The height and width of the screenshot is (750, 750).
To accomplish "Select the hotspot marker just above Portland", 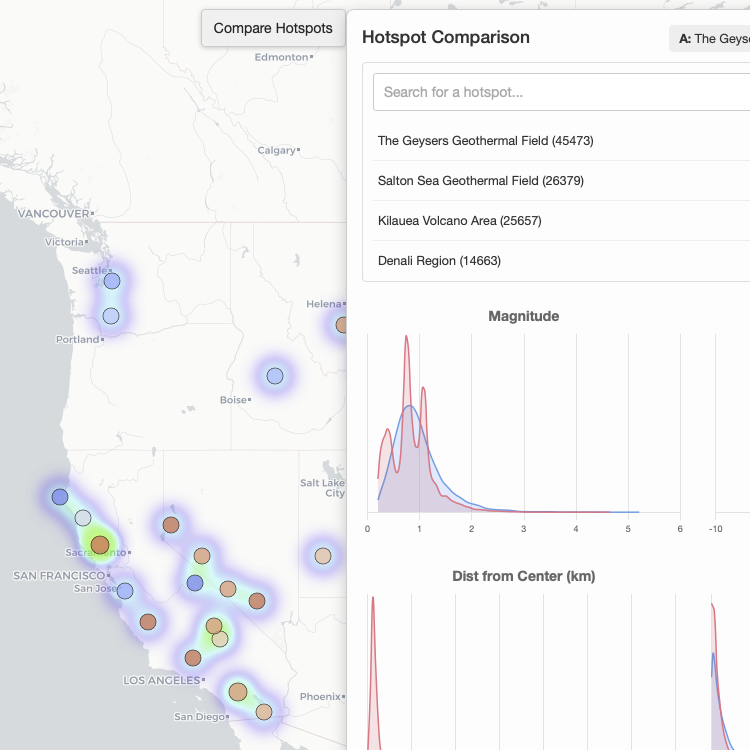I will (x=111, y=316).
